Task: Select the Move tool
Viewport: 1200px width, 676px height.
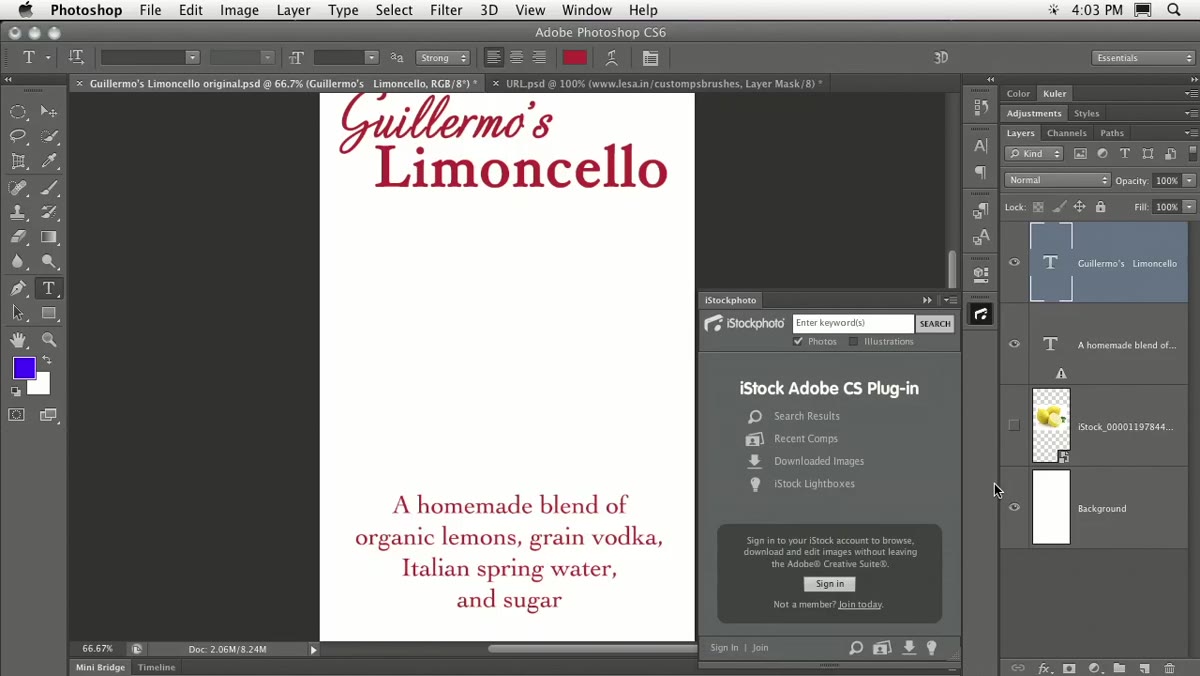Action: (49, 111)
